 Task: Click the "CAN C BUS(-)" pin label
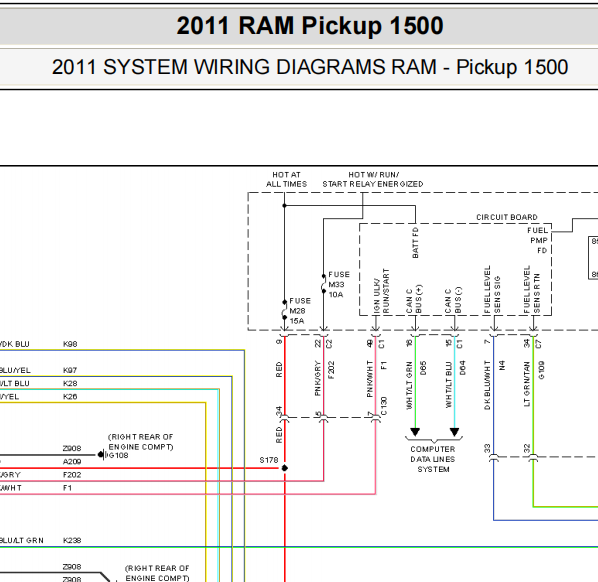[453, 301]
